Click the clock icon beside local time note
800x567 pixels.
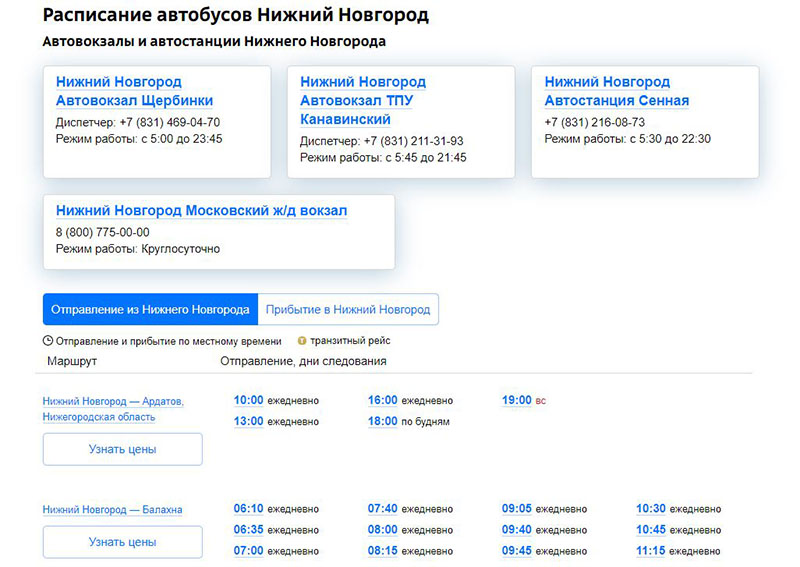pos(48,342)
